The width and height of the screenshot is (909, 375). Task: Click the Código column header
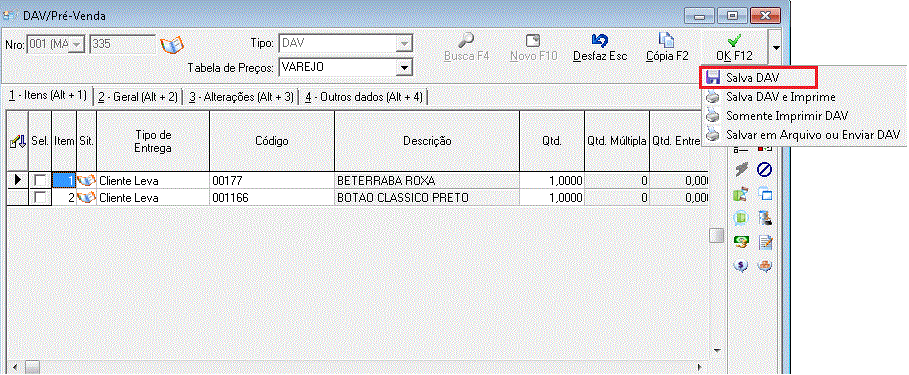pos(272,141)
